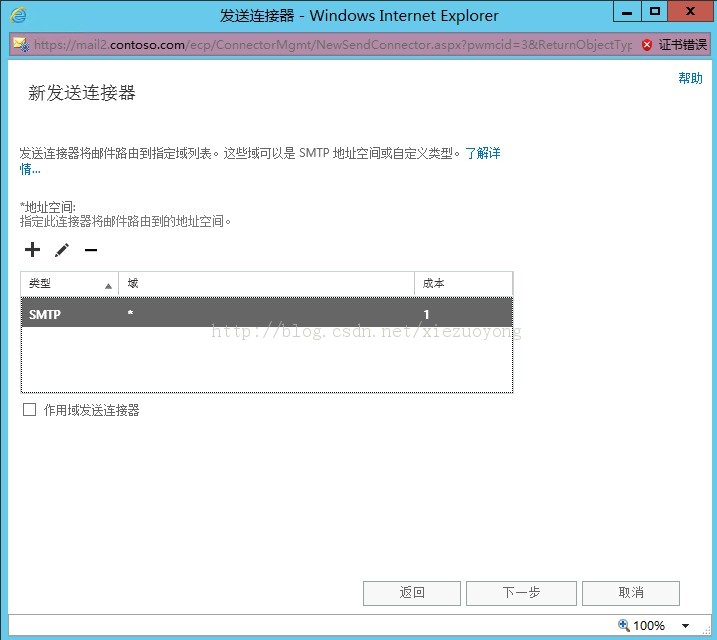Select the SMTP address space row
Viewport: 717px width, 640px height.
(266, 314)
